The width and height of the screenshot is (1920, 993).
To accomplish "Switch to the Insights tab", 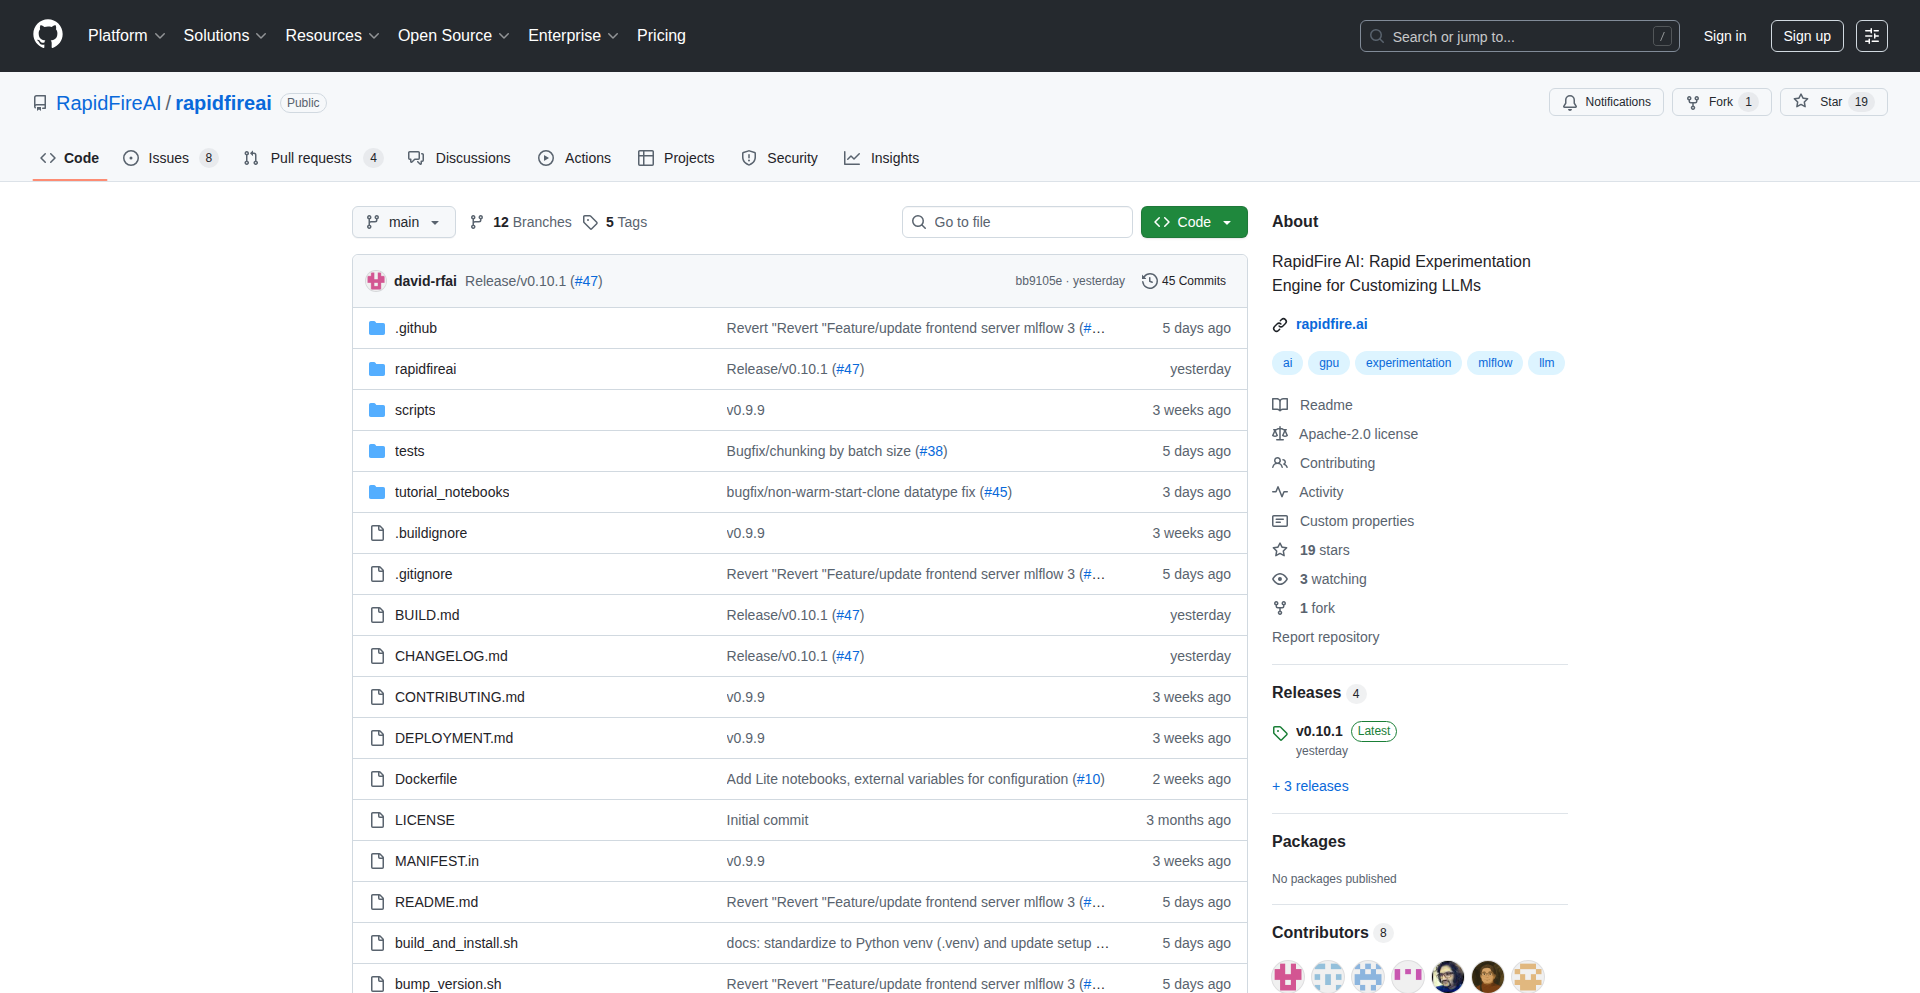I will point(881,158).
